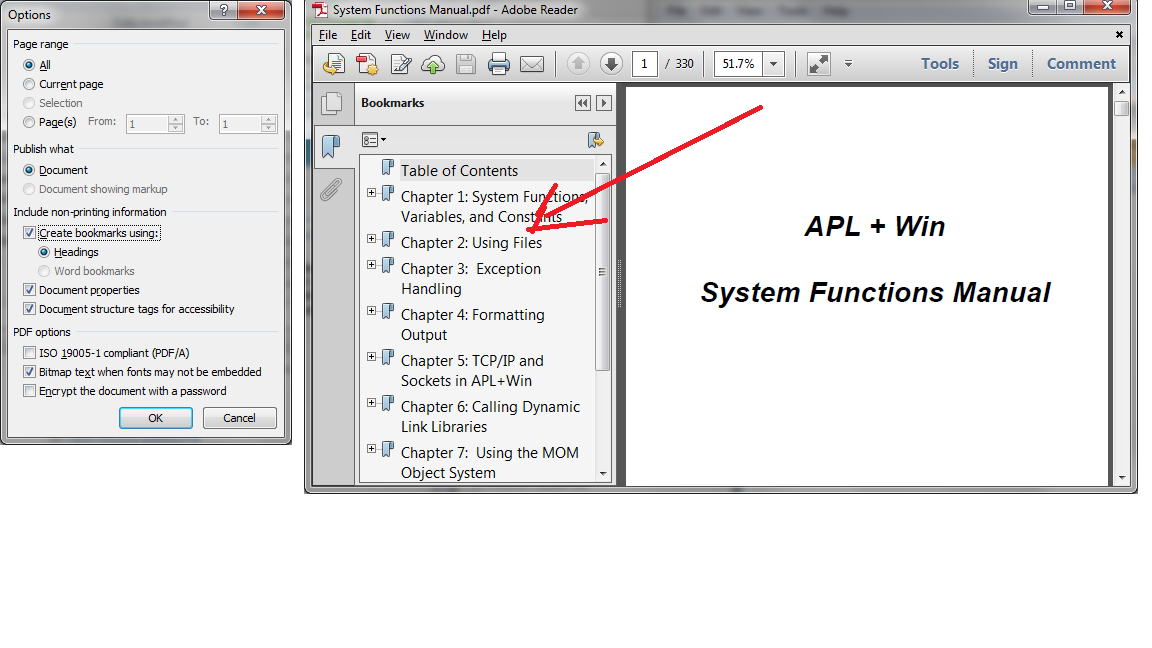Viewport: 1152px width, 648px height.
Task: Open the Edit menu
Action: 361,35
